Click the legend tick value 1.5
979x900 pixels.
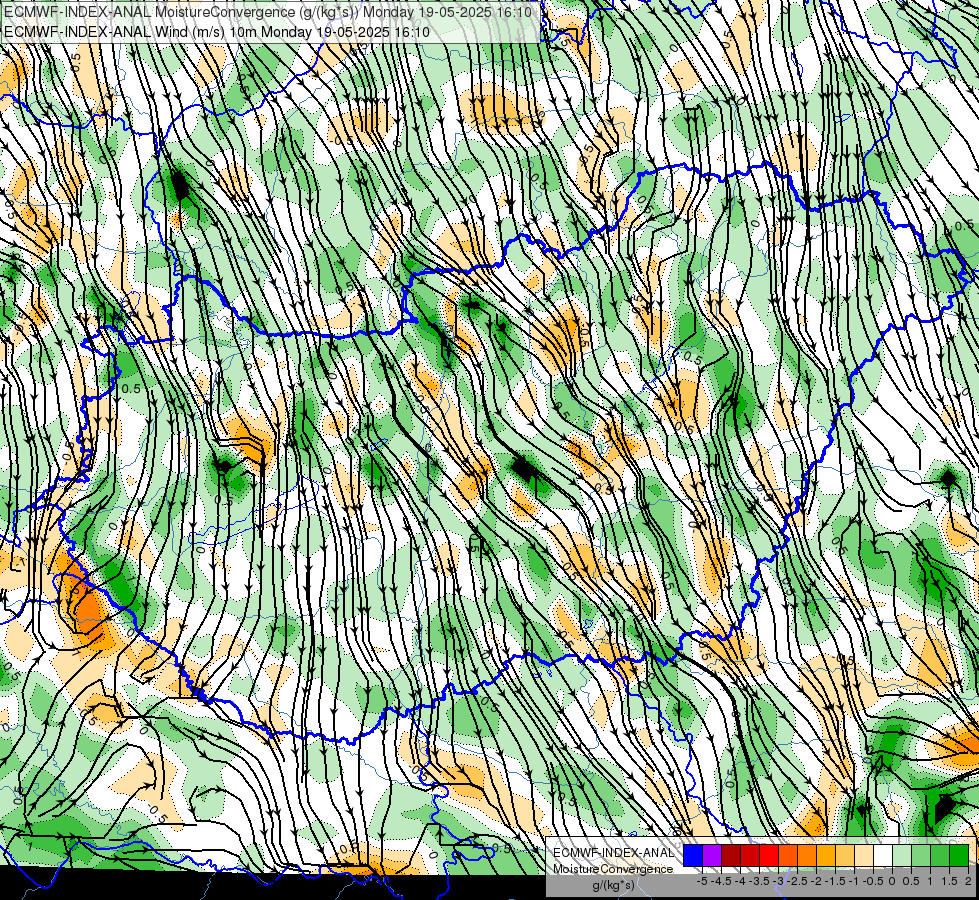click(x=950, y=881)
